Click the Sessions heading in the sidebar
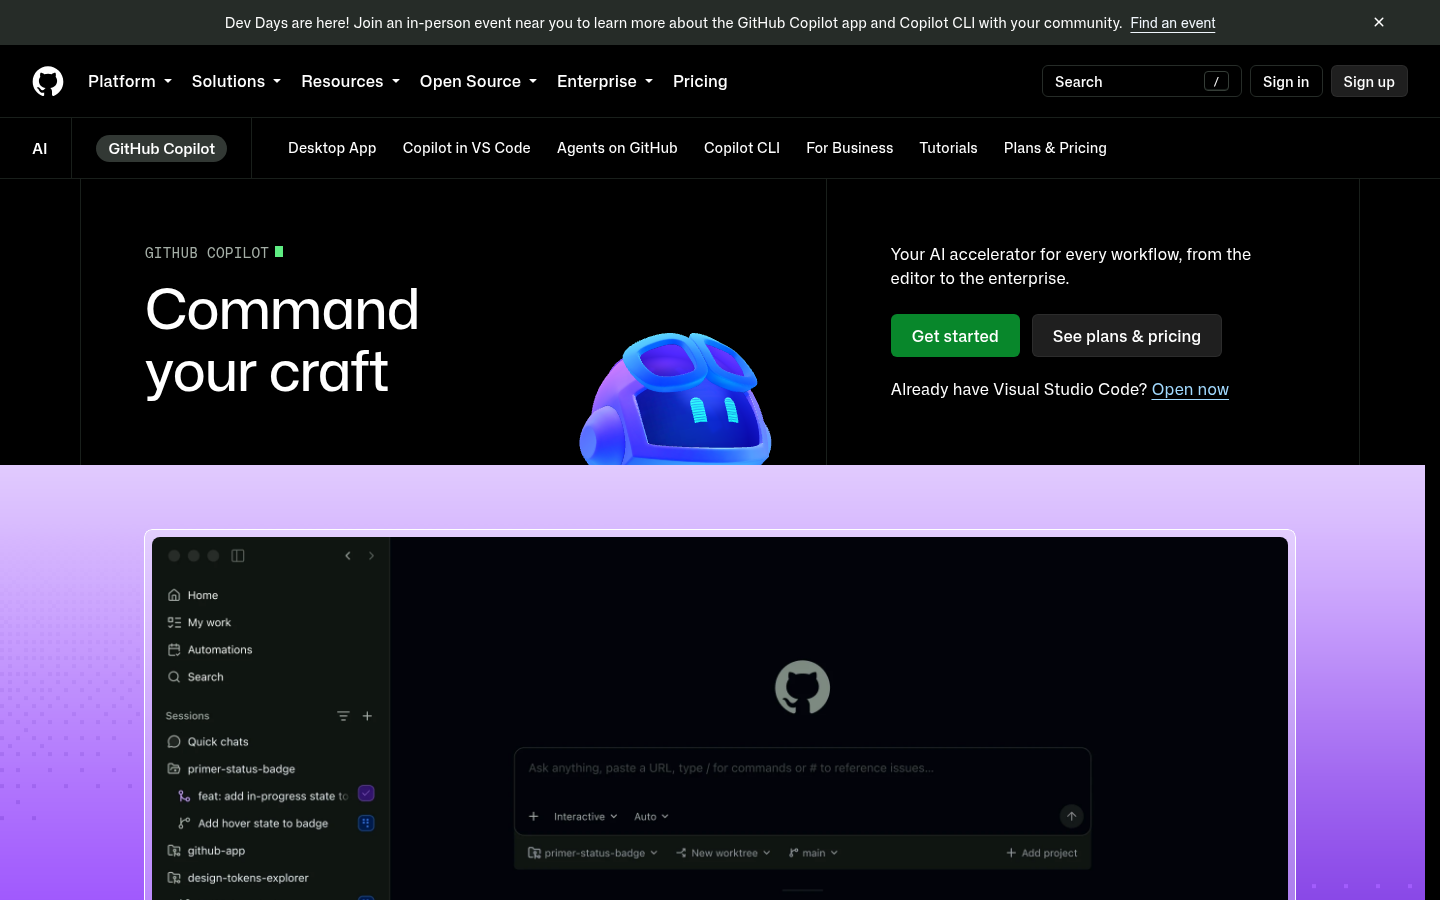 [188, 716]
